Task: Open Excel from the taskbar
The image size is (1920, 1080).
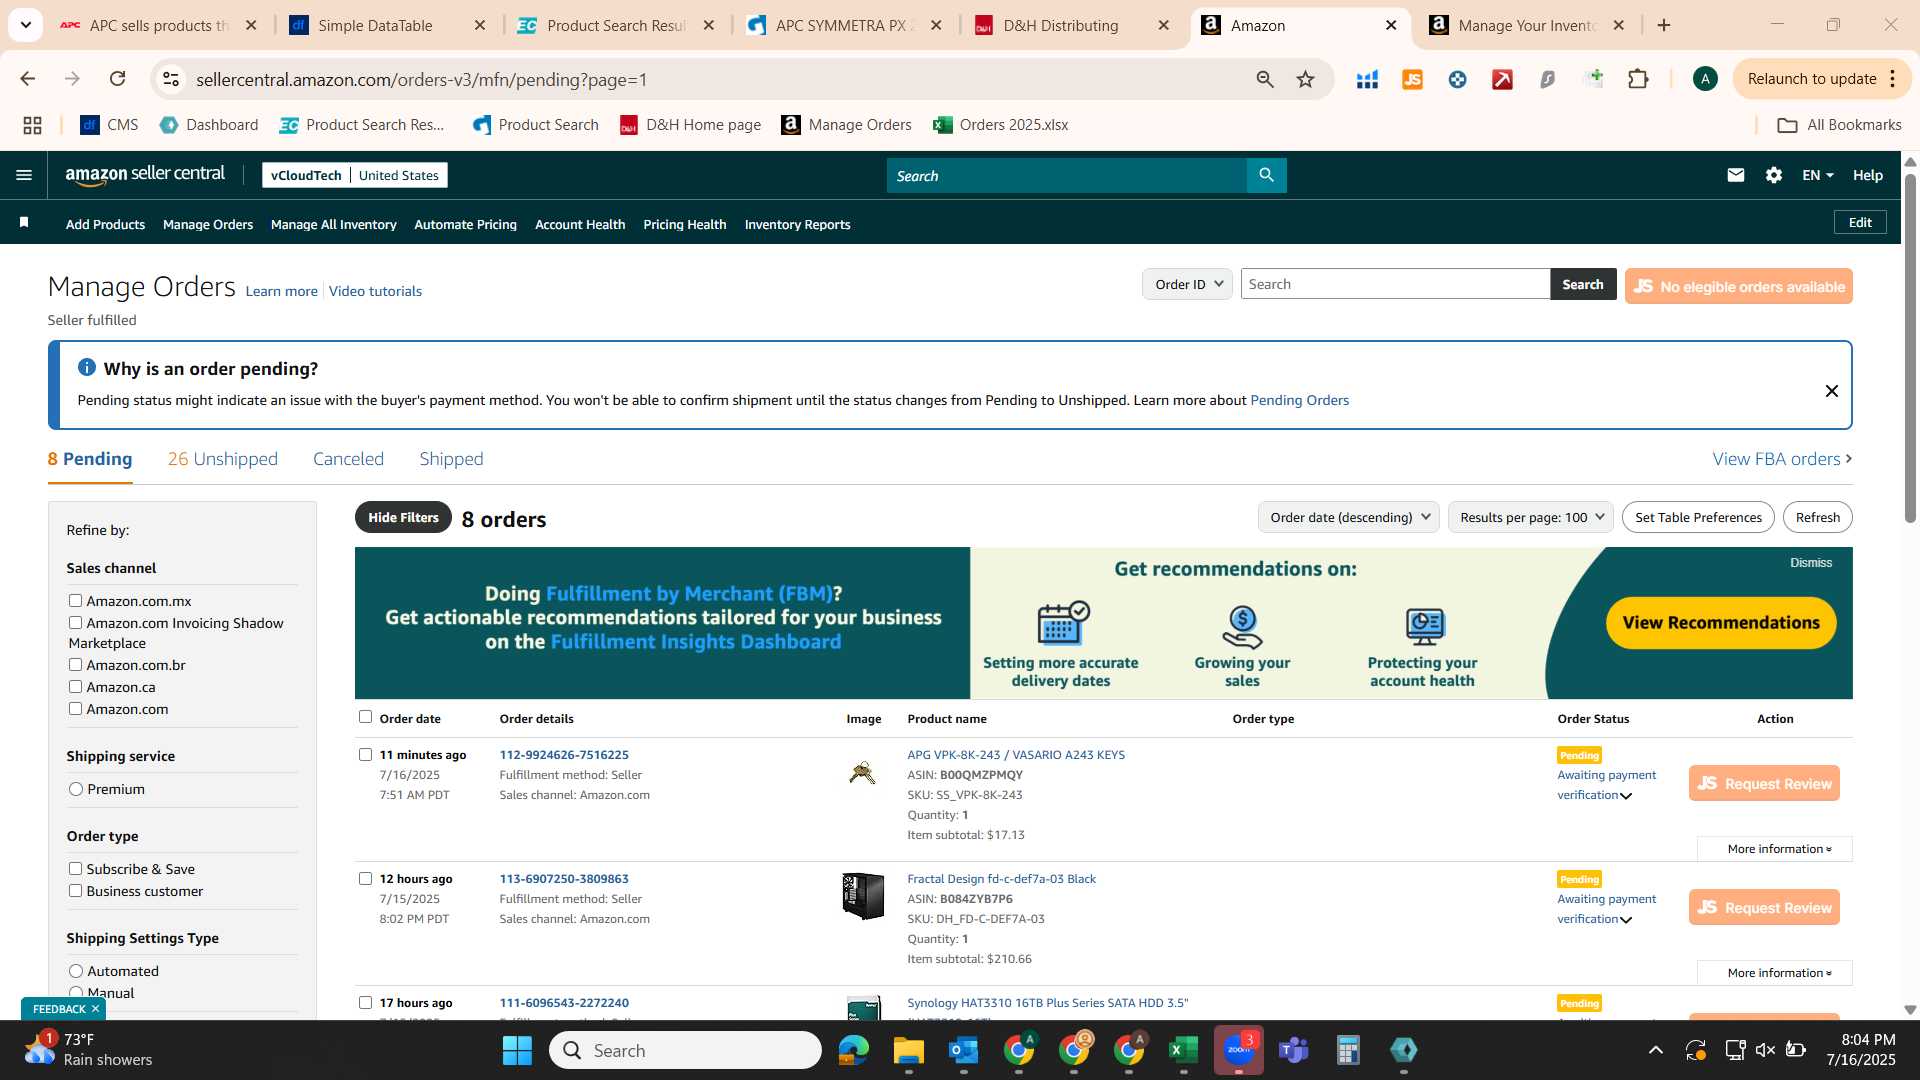Action: click(1183, 1050)
